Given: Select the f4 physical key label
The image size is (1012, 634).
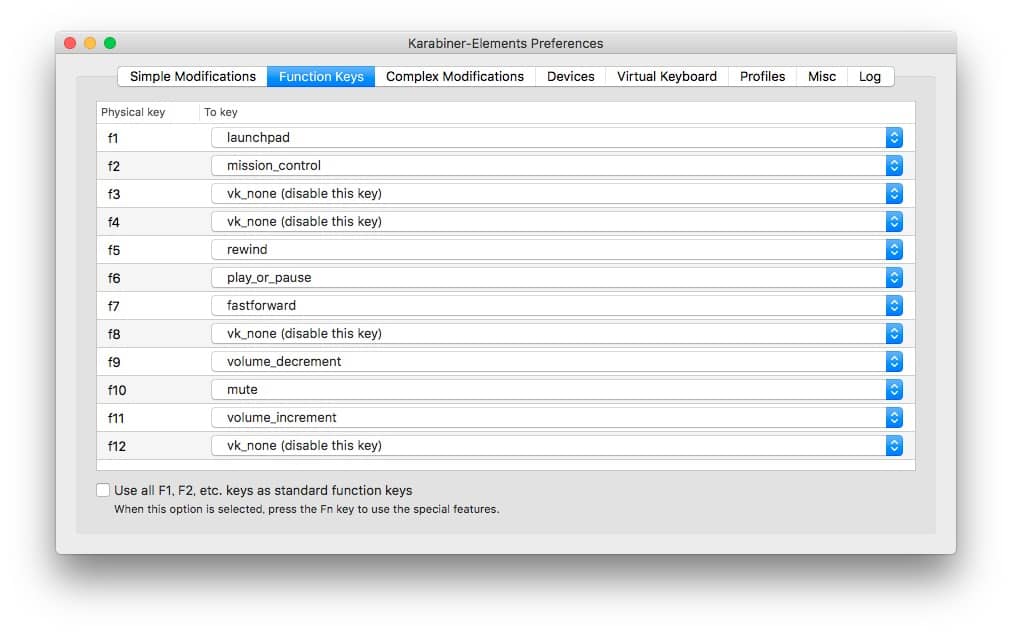Looking at the screenshot, I should click(114, 222).
